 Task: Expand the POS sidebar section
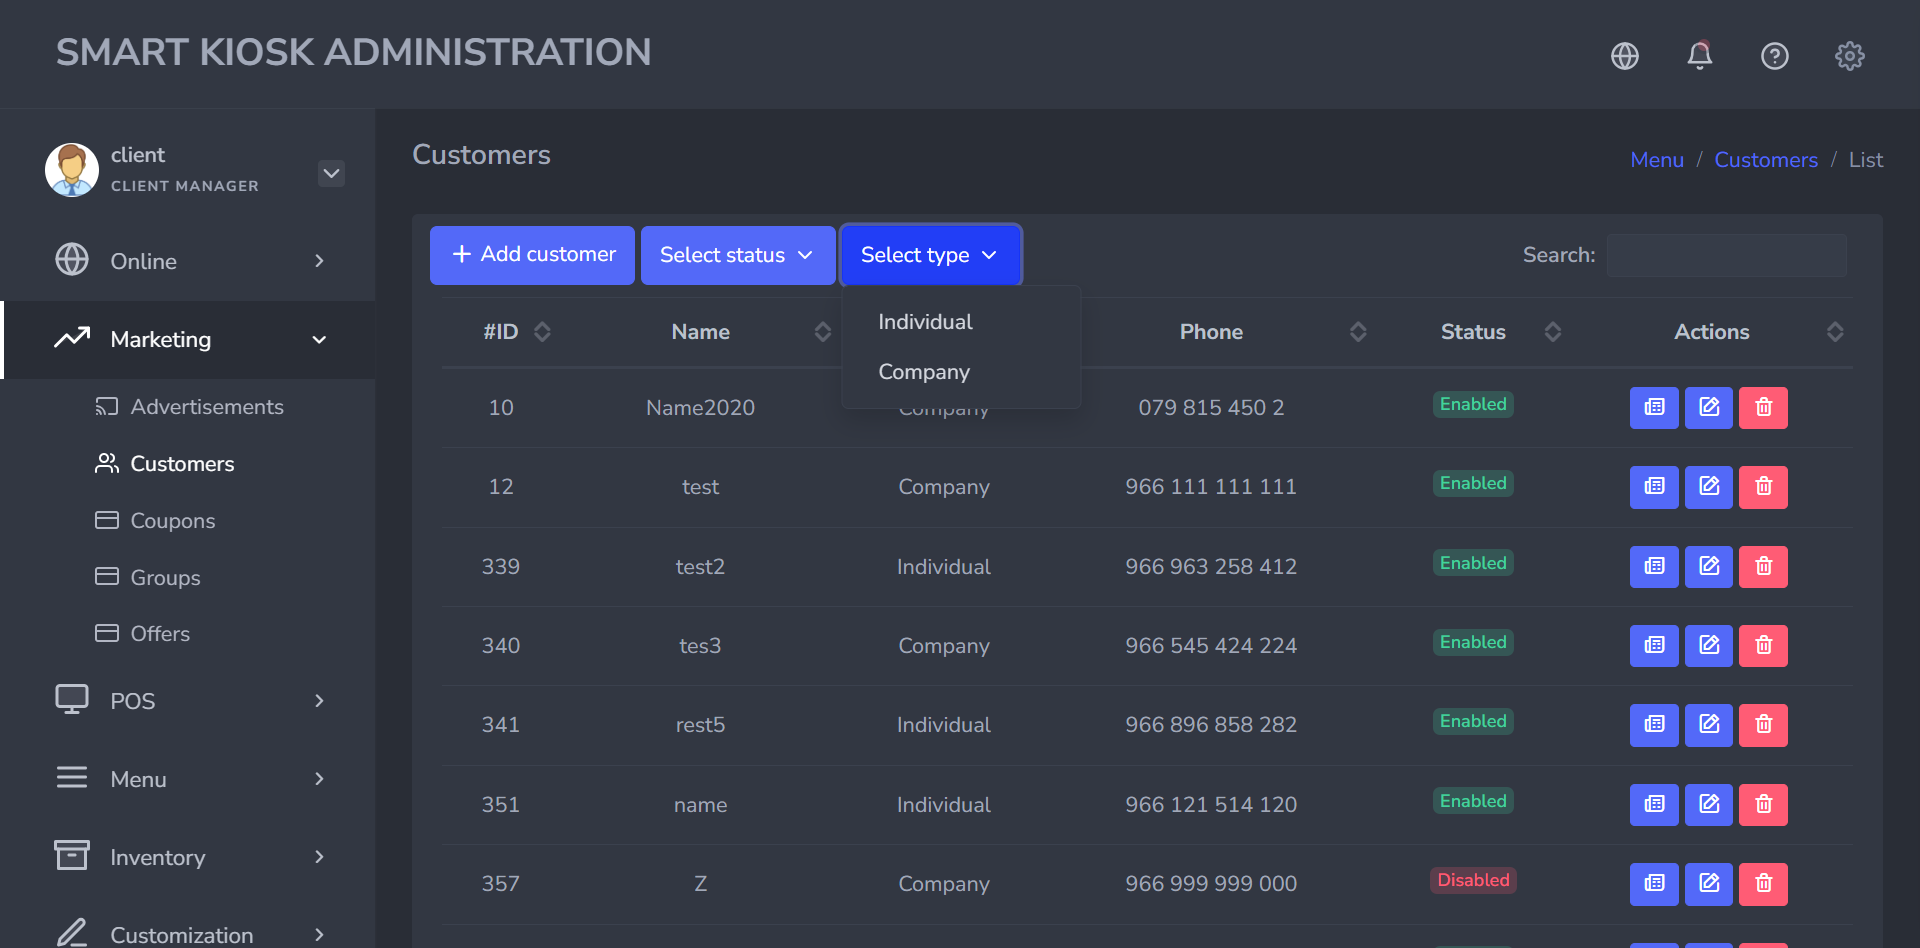(188, 700)
